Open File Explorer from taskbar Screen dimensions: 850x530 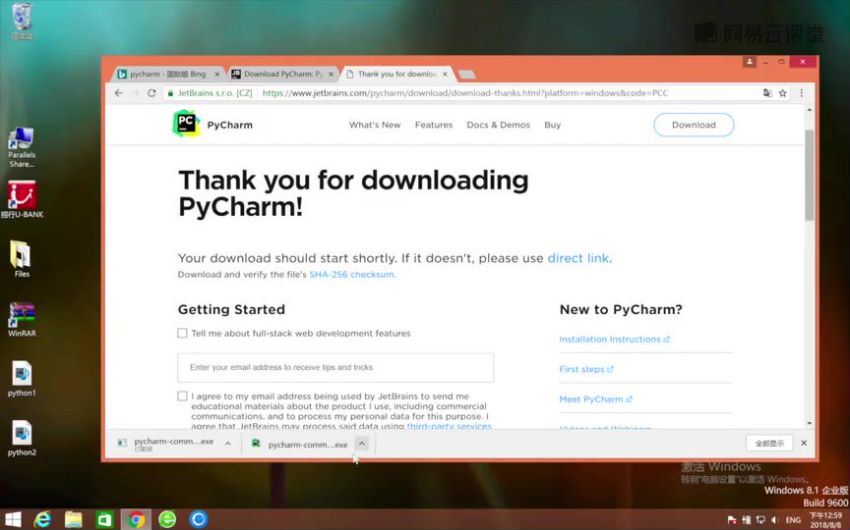tap(73, 519)
